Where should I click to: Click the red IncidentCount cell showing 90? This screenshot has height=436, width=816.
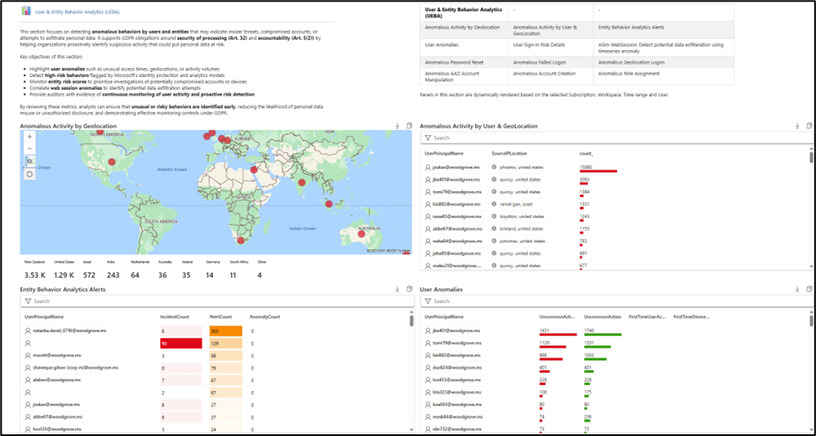[181, 343]
